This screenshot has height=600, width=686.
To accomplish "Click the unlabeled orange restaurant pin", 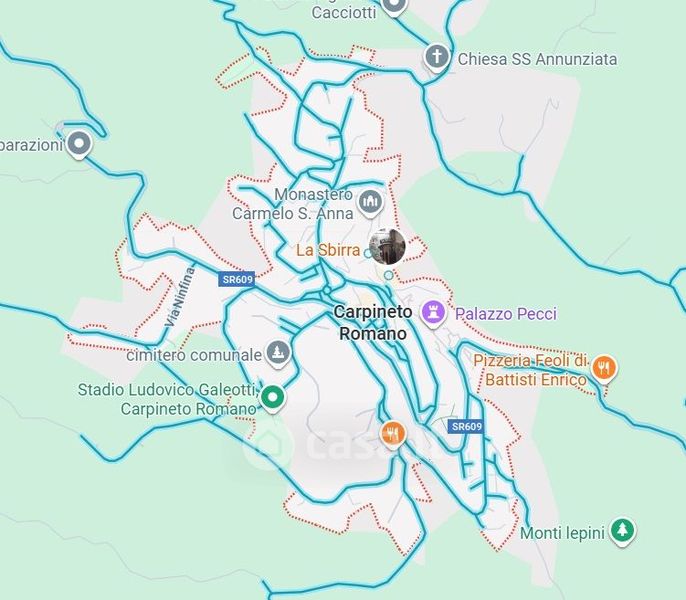I will (x=392, y=434).
